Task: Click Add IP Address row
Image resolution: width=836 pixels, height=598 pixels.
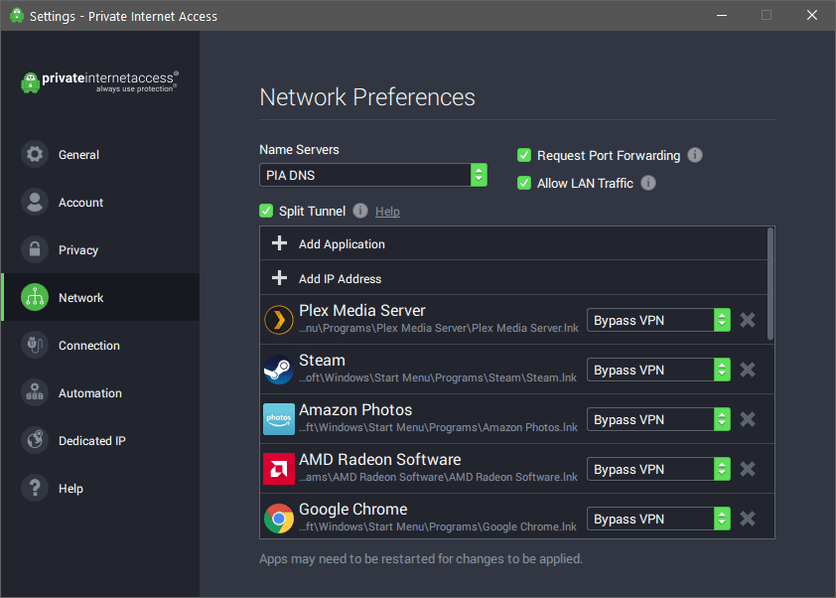Action: pos(340,279)
